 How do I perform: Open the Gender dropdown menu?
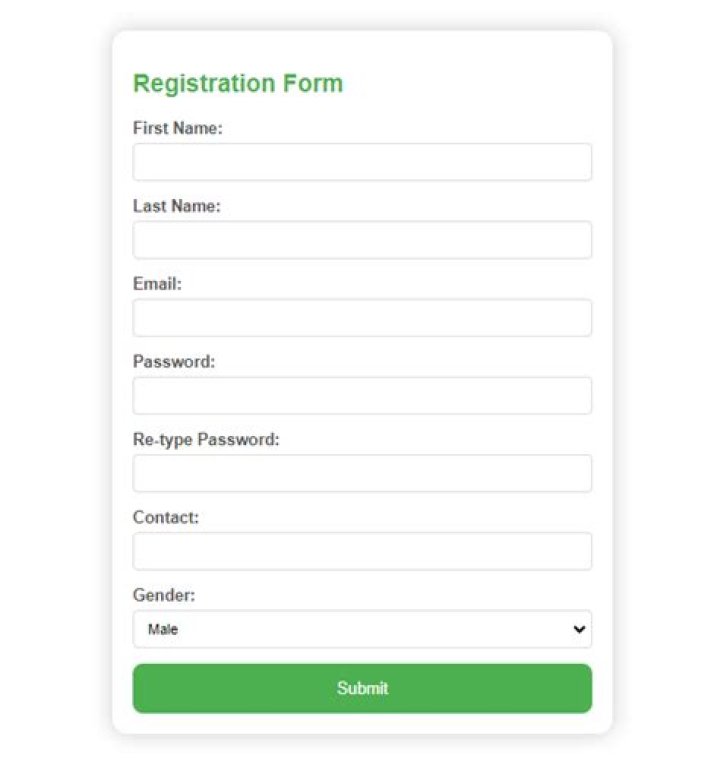362,630
